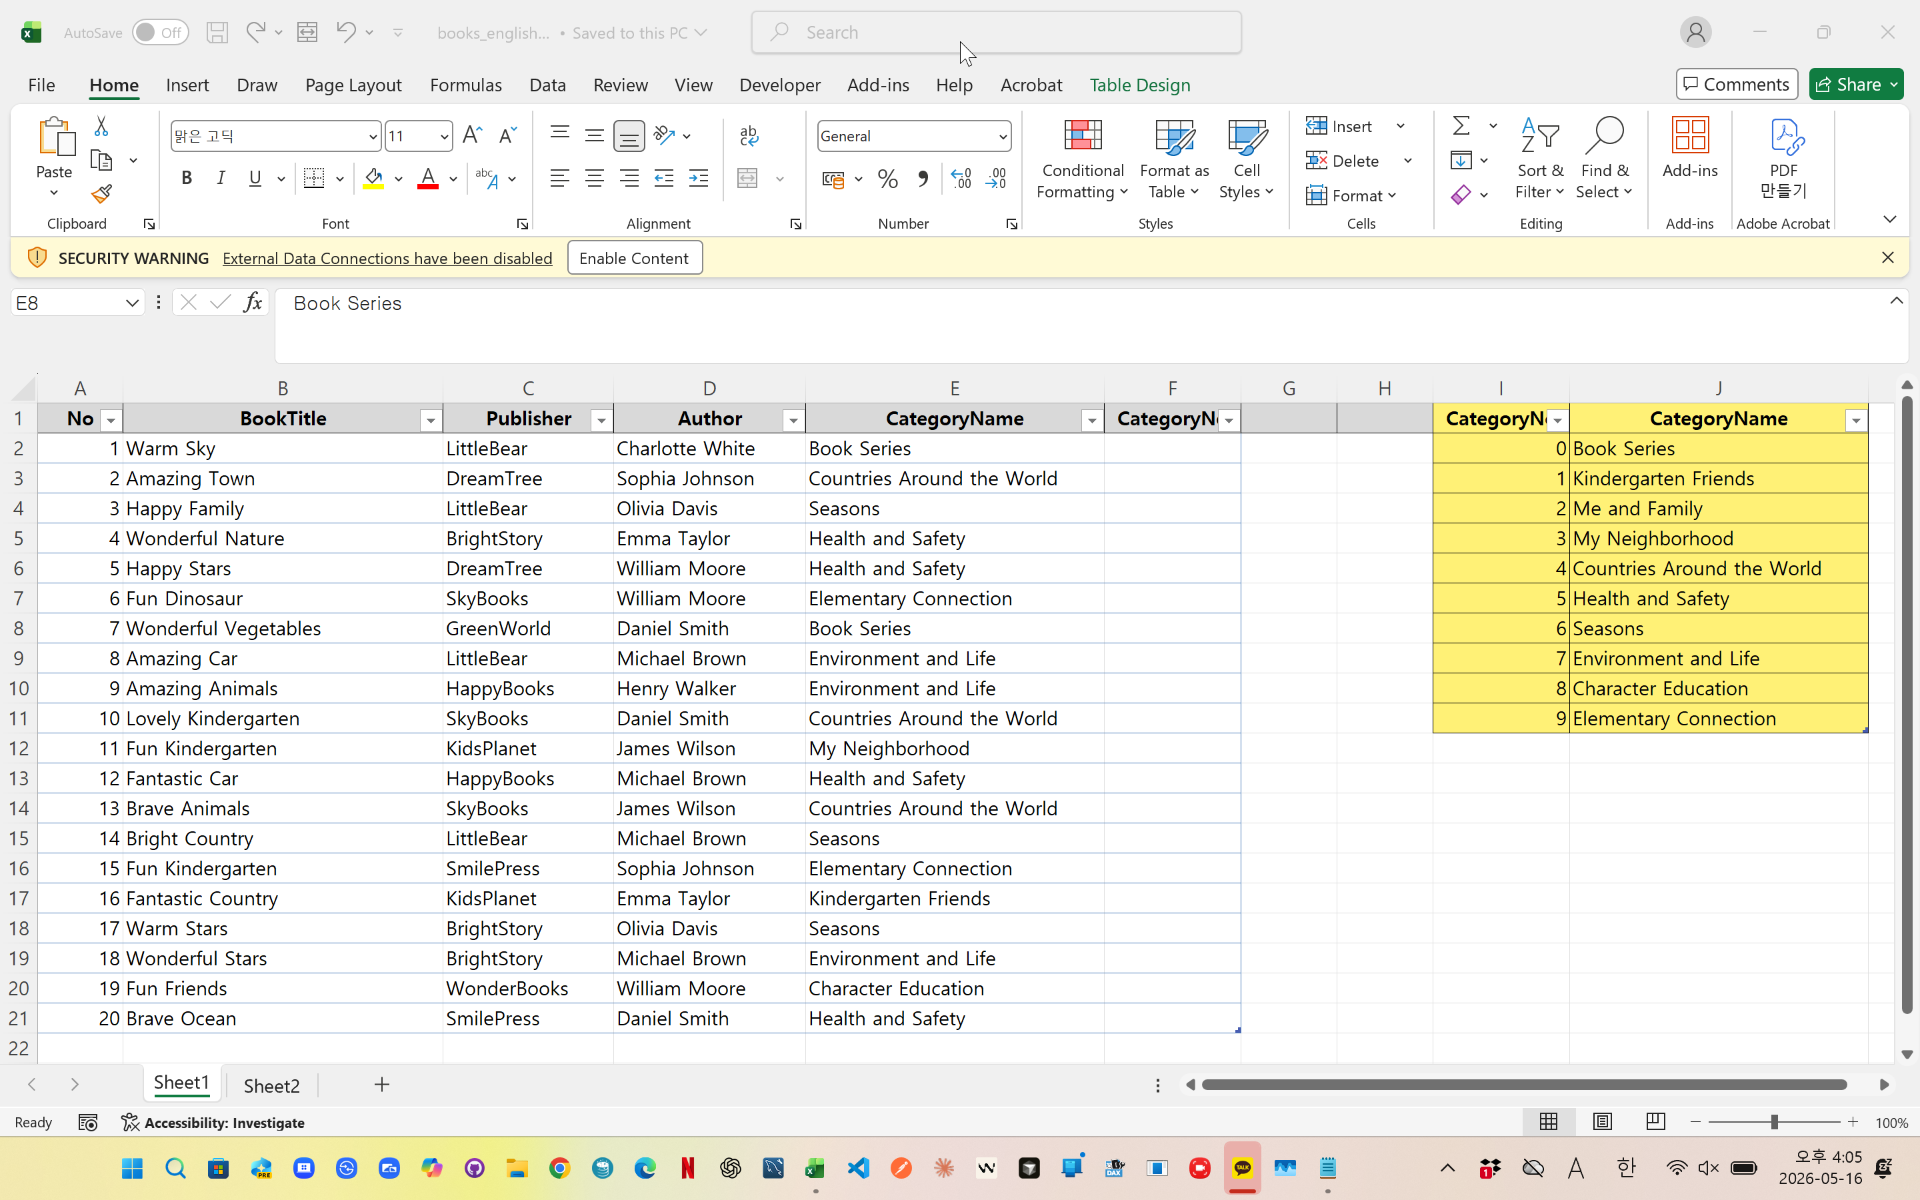The height and width of the screenshot is (1200, 1920).
Task: Switch to Page Break Preview icon
Action: [1656, 1122]
